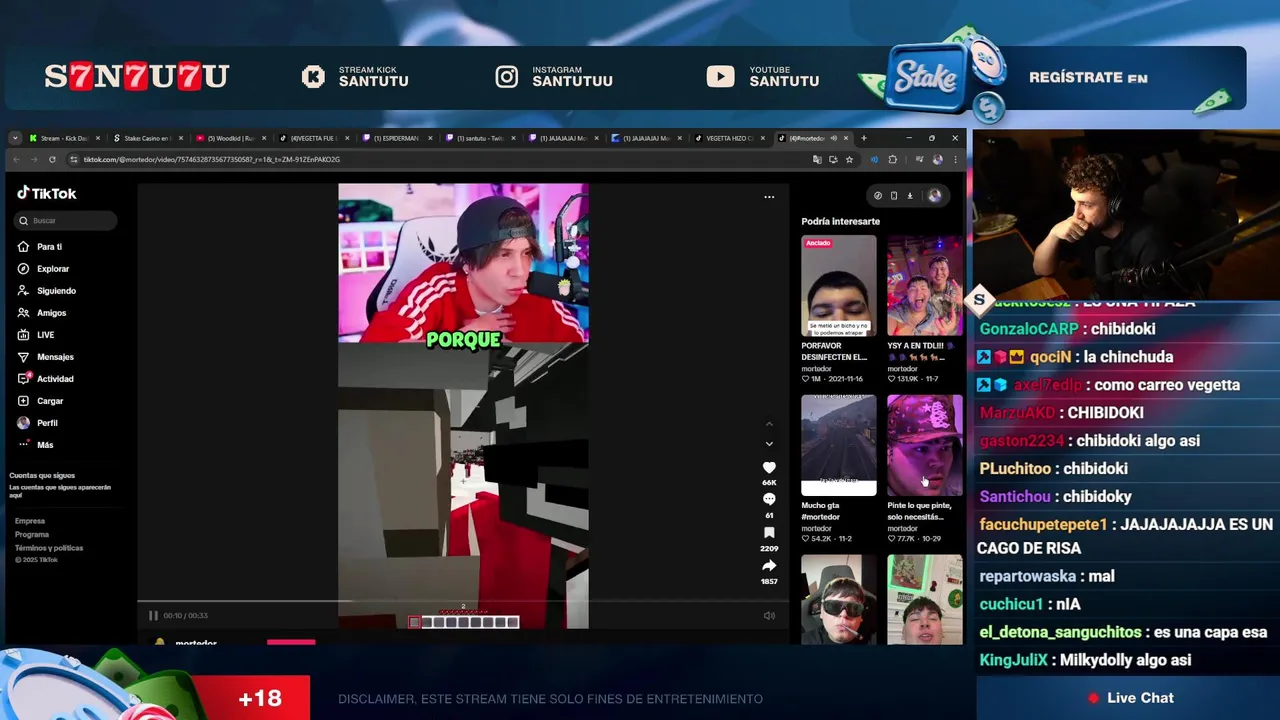Go to next video with down chevron
1280x720 pixels.
click(769, 443)
